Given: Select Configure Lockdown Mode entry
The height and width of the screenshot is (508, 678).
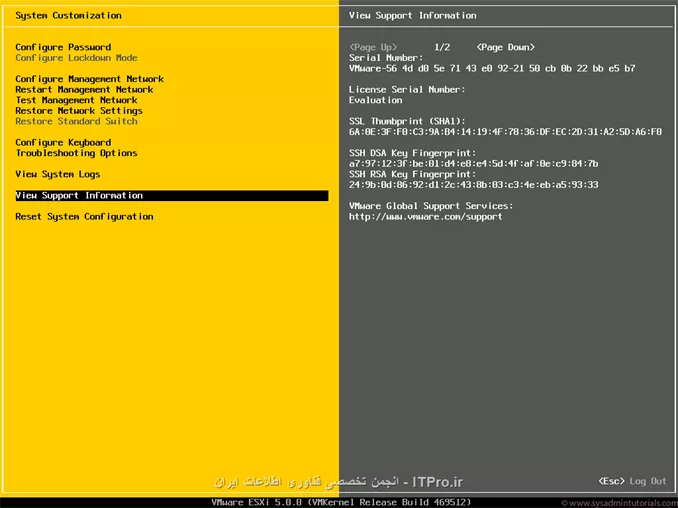Looking at the screenshot, I should [x=76, y=58].
